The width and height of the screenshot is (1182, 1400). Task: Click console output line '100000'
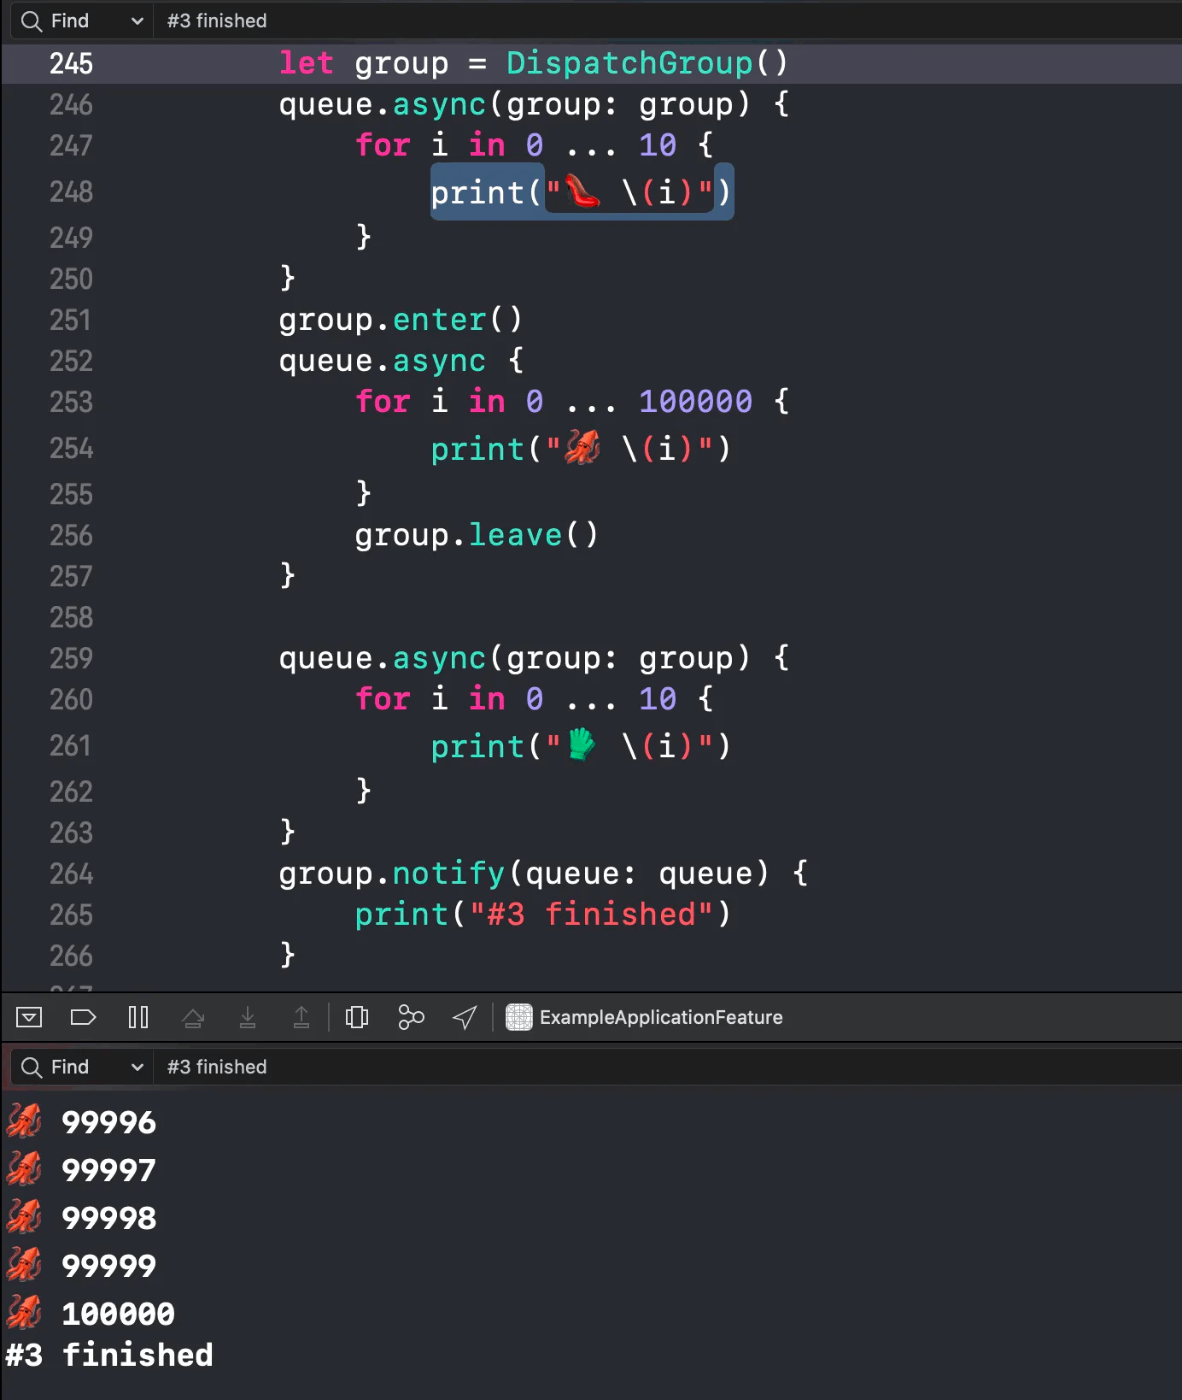[91, 1313]
